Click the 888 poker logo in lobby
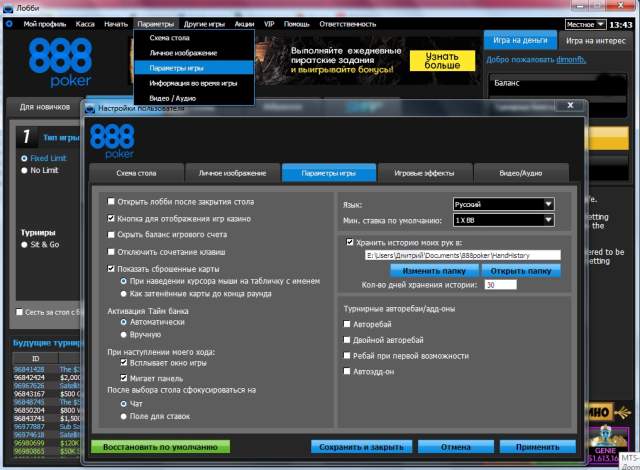The image size is (640, 470). click(60, 62)
